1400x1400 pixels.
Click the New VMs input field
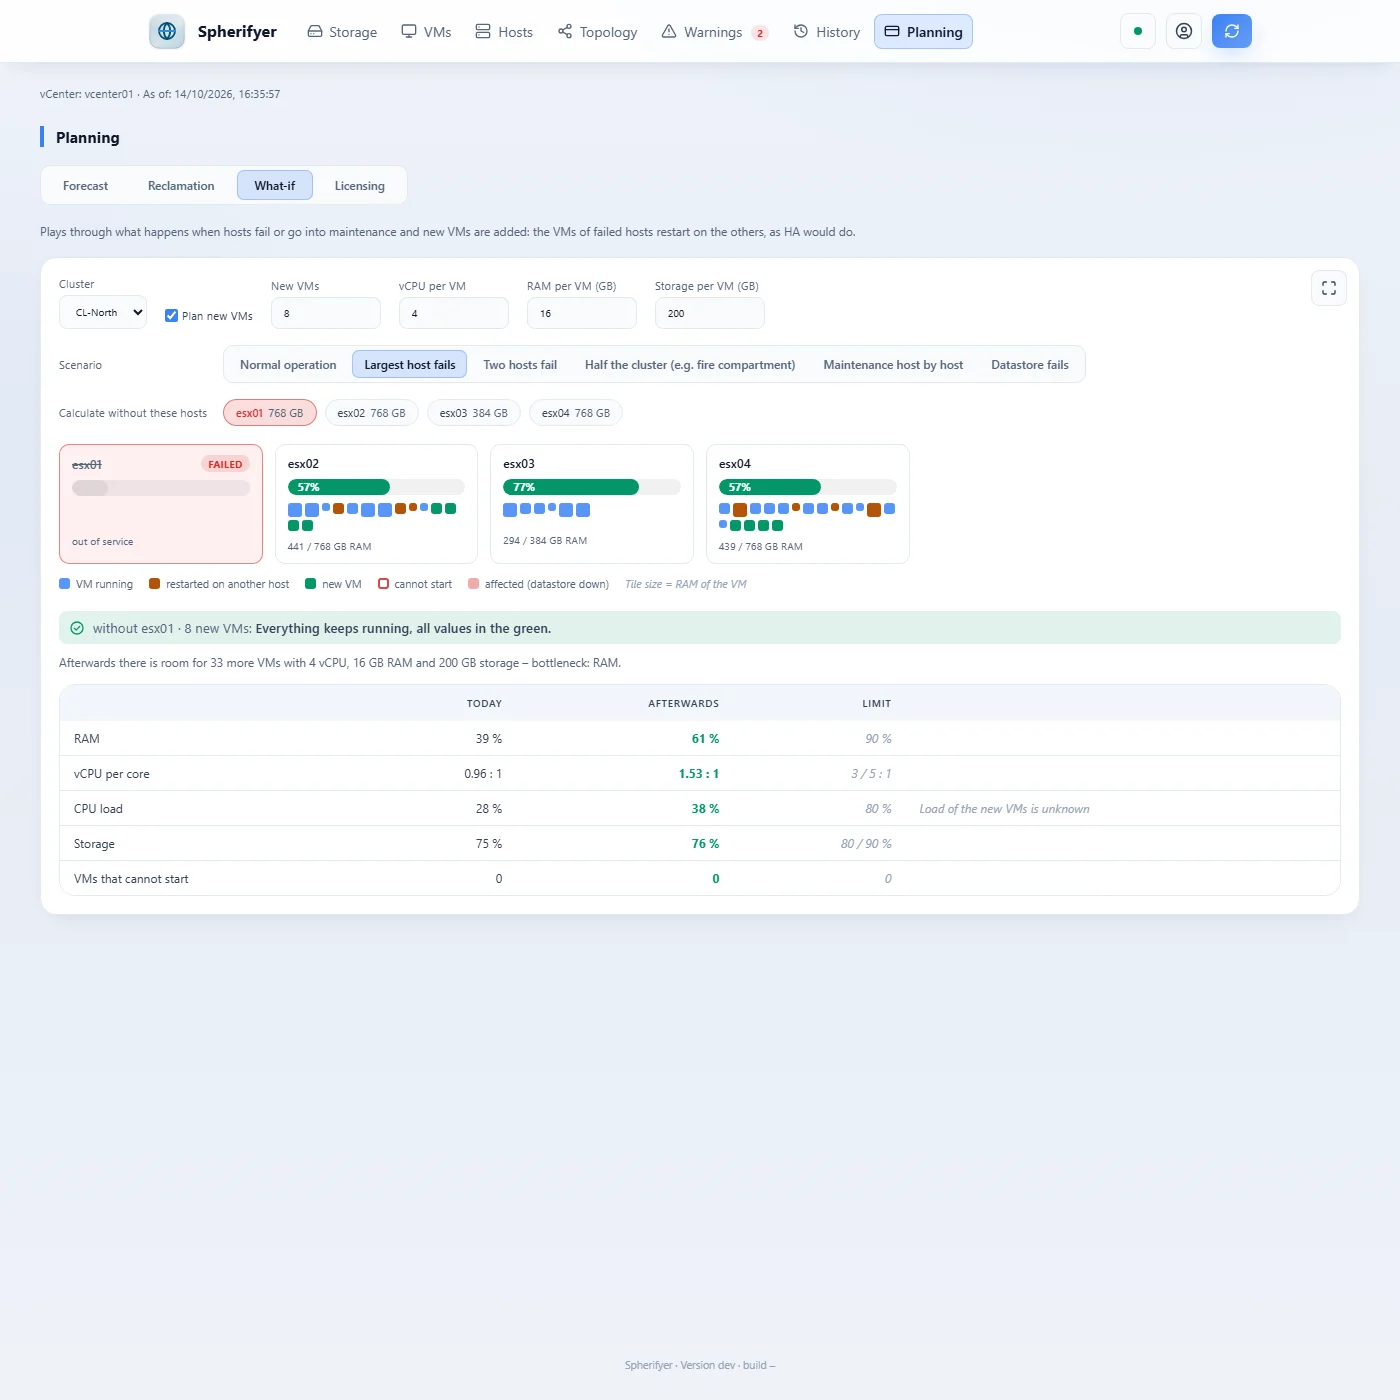point(326,313)
